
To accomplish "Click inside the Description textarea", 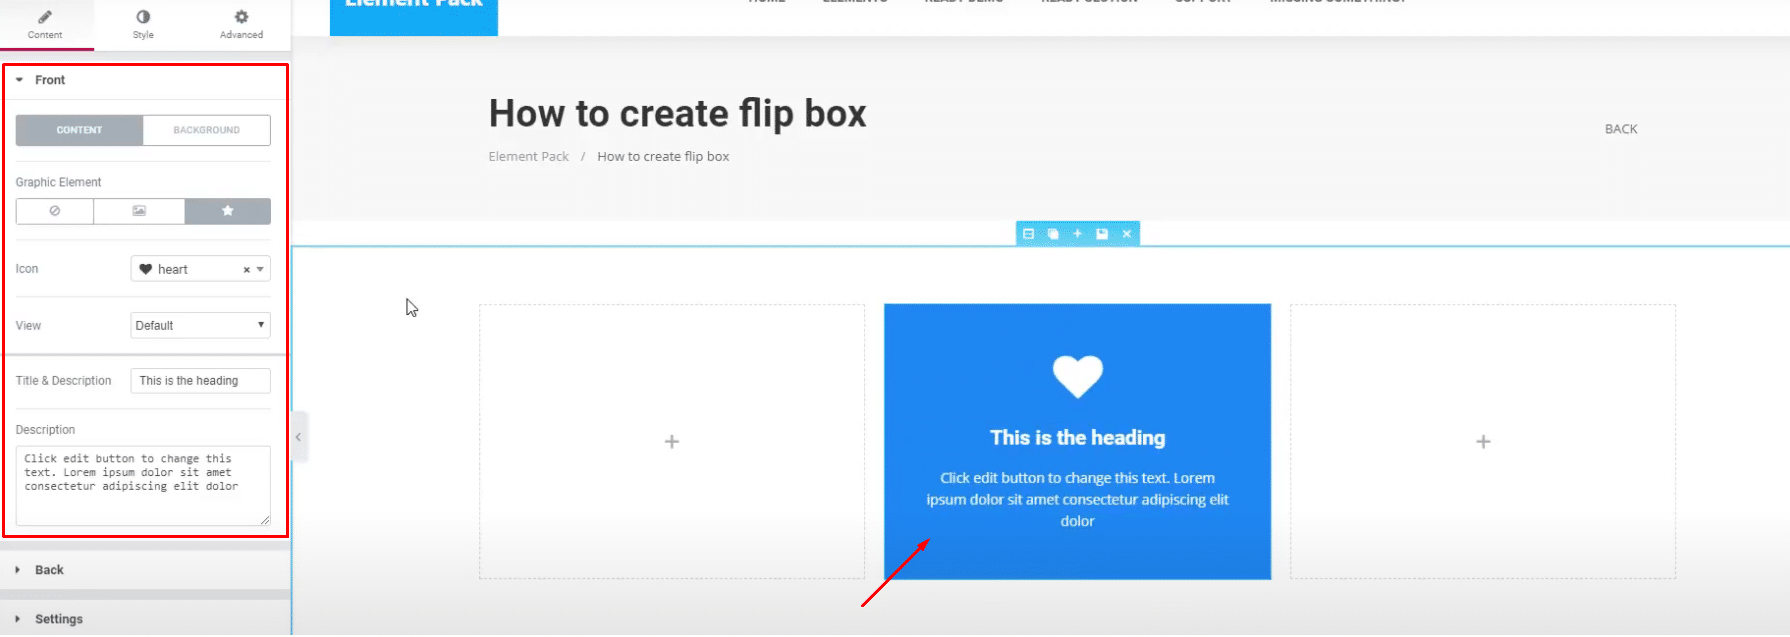I will point(143,485).
